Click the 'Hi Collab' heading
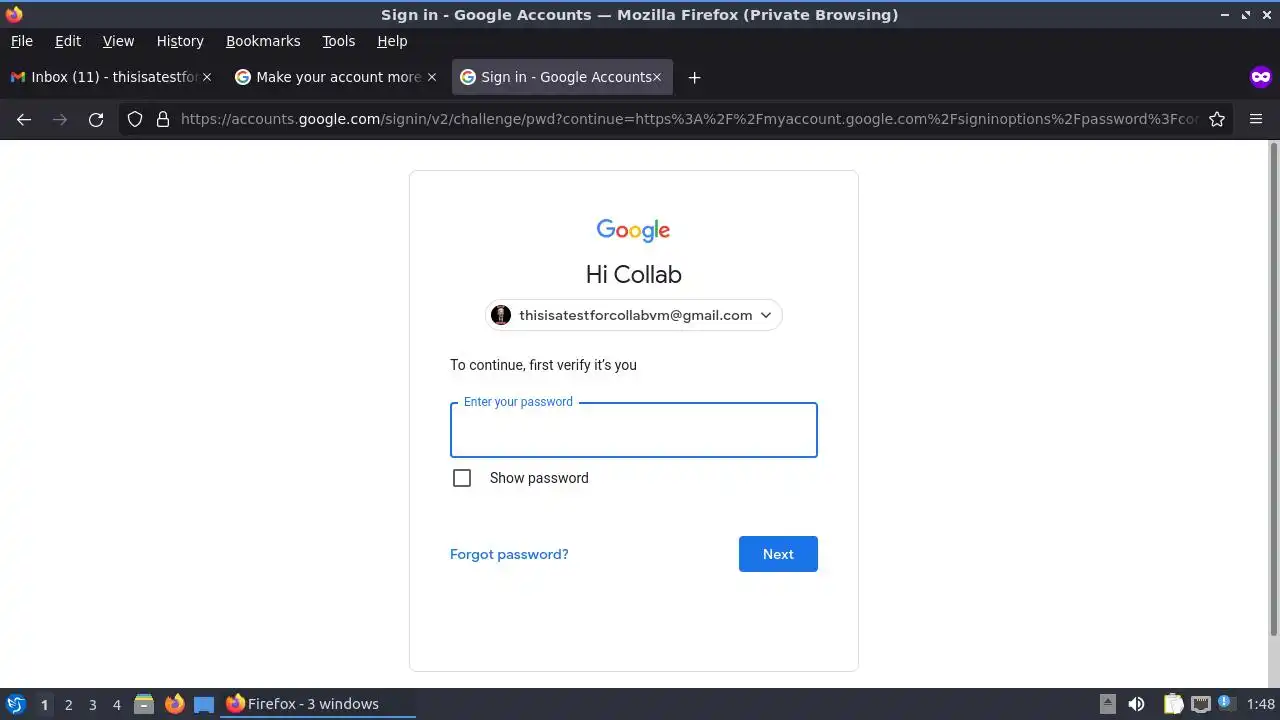 coord(634,274)
